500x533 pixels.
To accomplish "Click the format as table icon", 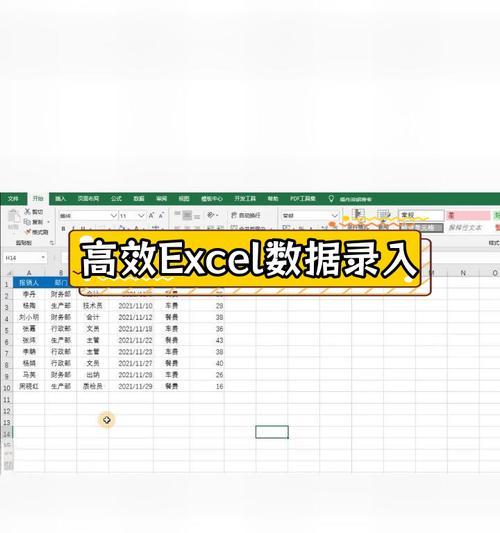I will click(x=384, y=215).
